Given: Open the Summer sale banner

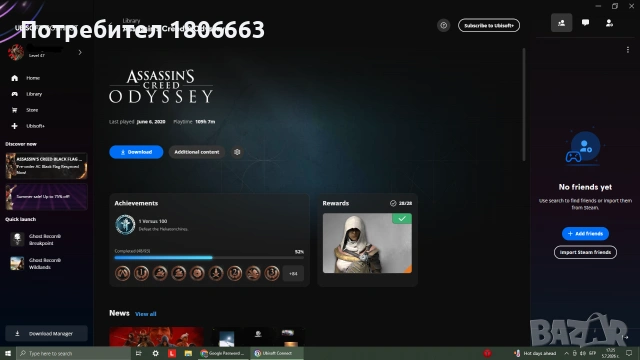Looking at the screenshot, I should [47, 197].
